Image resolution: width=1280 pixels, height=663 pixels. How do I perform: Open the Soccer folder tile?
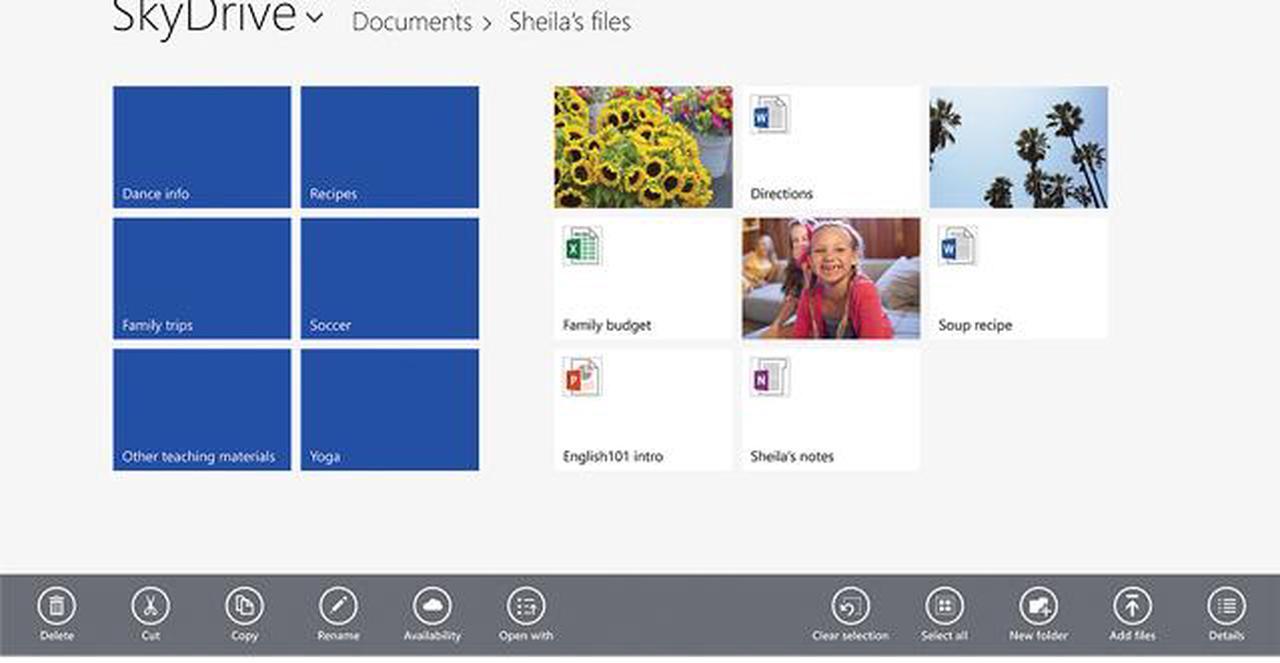[390, 278]
